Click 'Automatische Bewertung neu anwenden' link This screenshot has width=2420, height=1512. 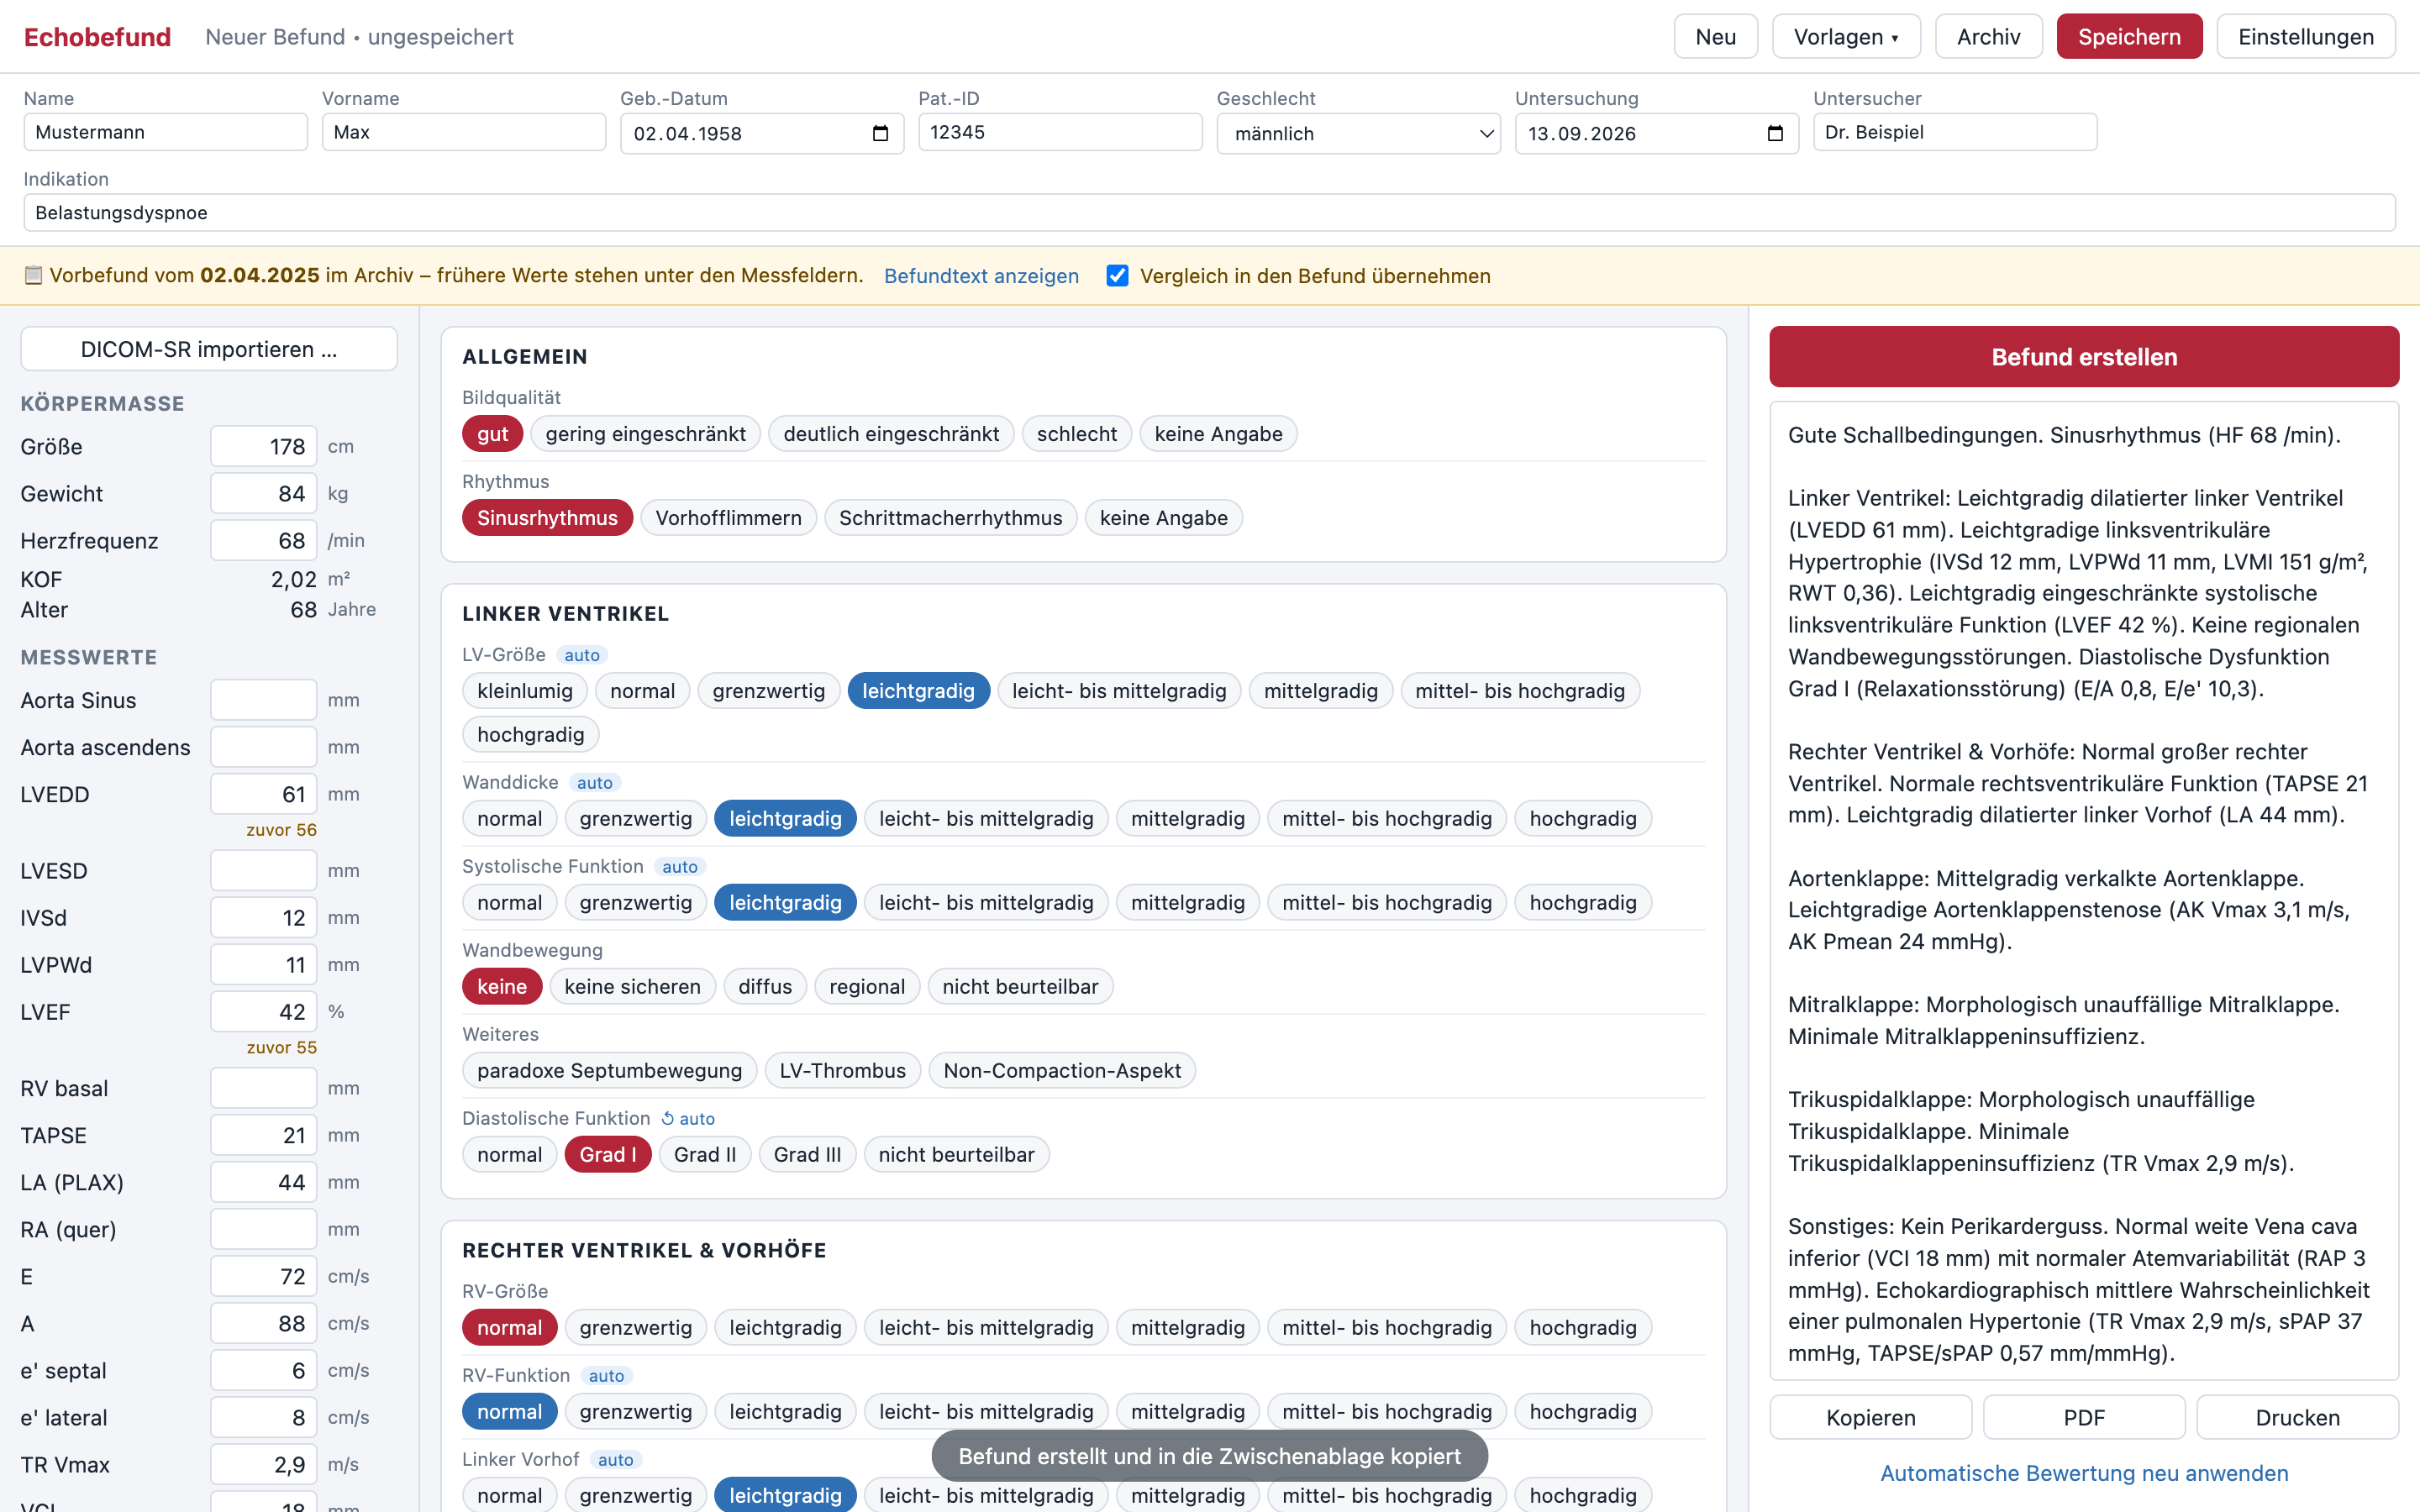click(x=2084, y=1473)
